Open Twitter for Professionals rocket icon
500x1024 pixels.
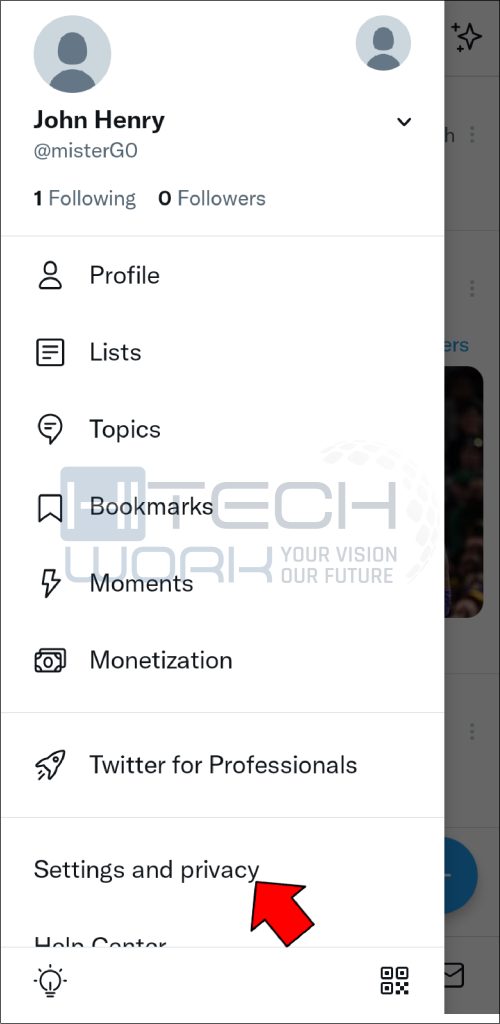point(50,765)
